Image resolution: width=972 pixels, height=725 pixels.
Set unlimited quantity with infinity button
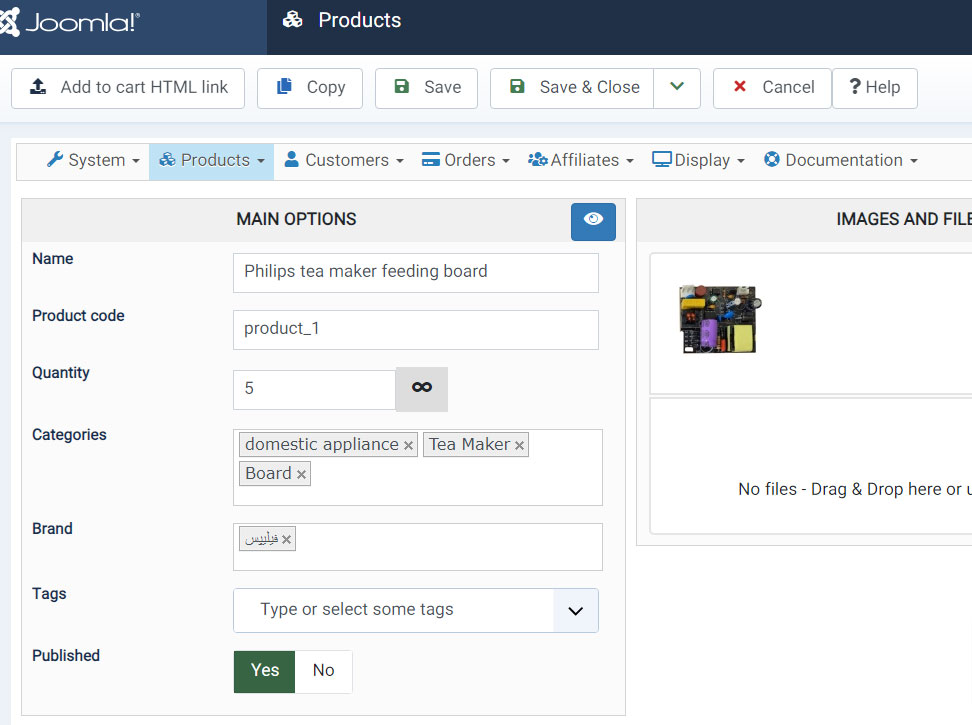click(422, 389)
